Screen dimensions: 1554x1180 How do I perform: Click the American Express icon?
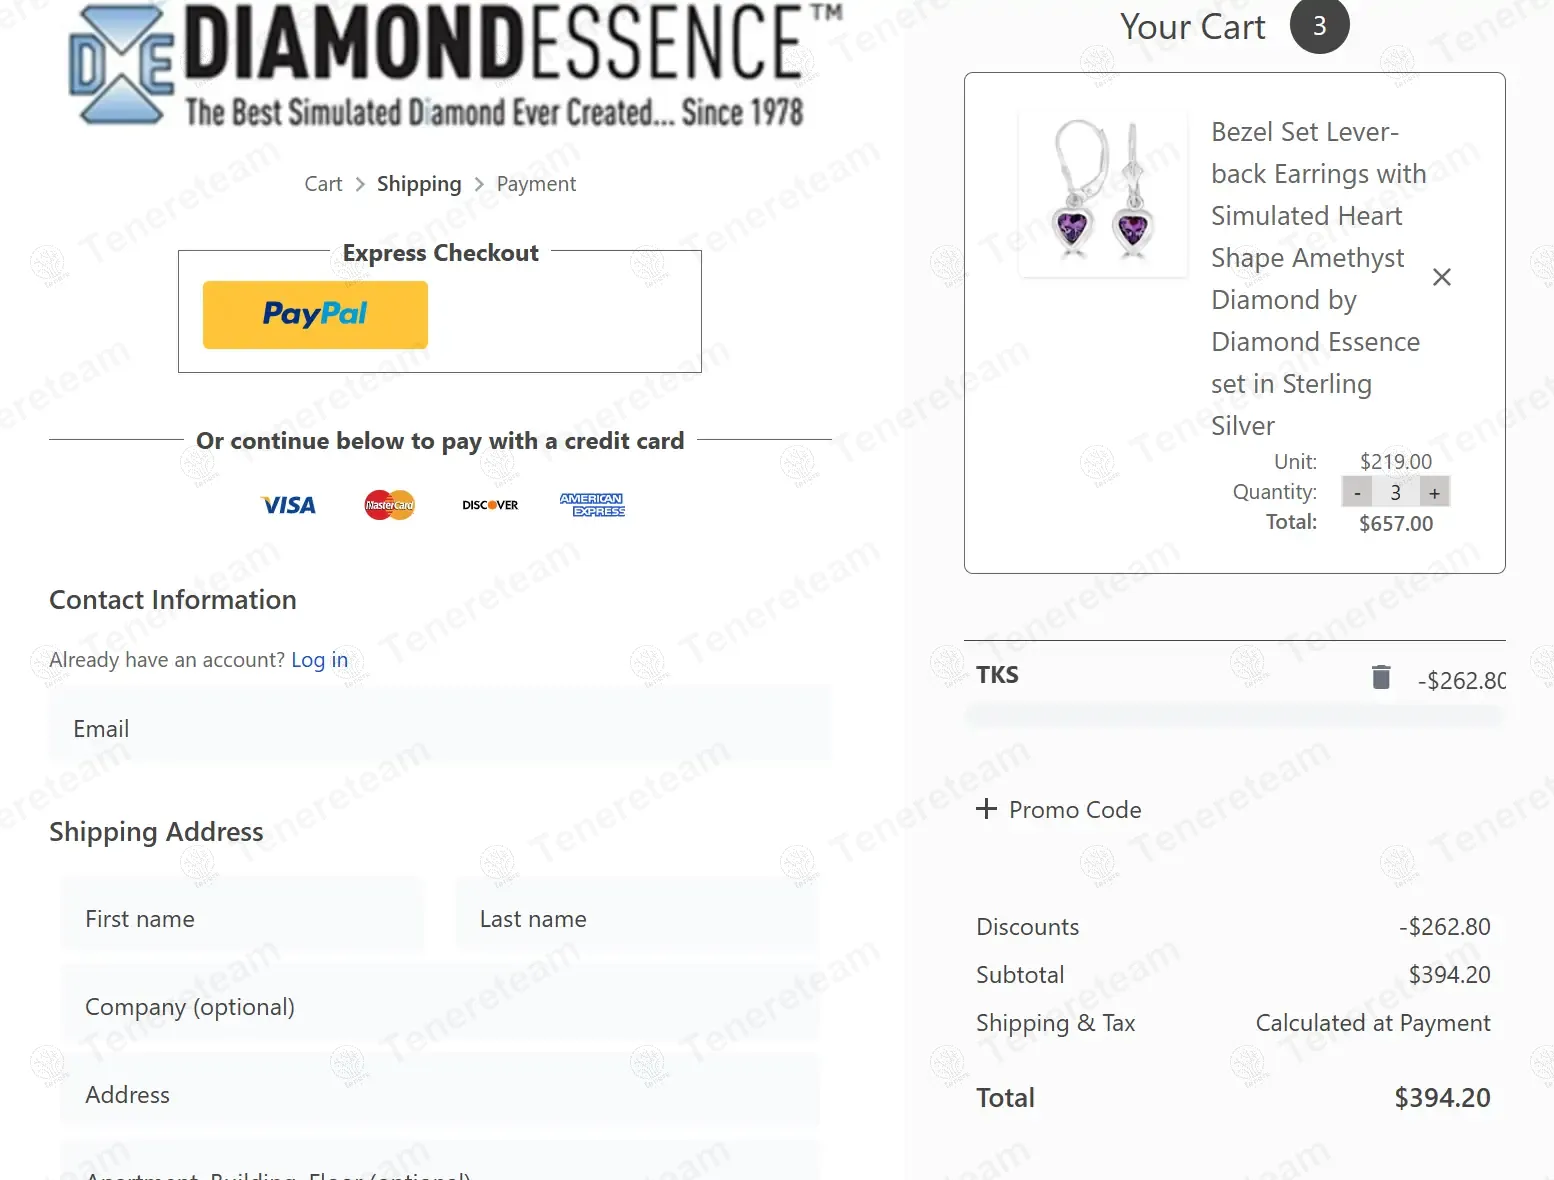coord(592,505)
